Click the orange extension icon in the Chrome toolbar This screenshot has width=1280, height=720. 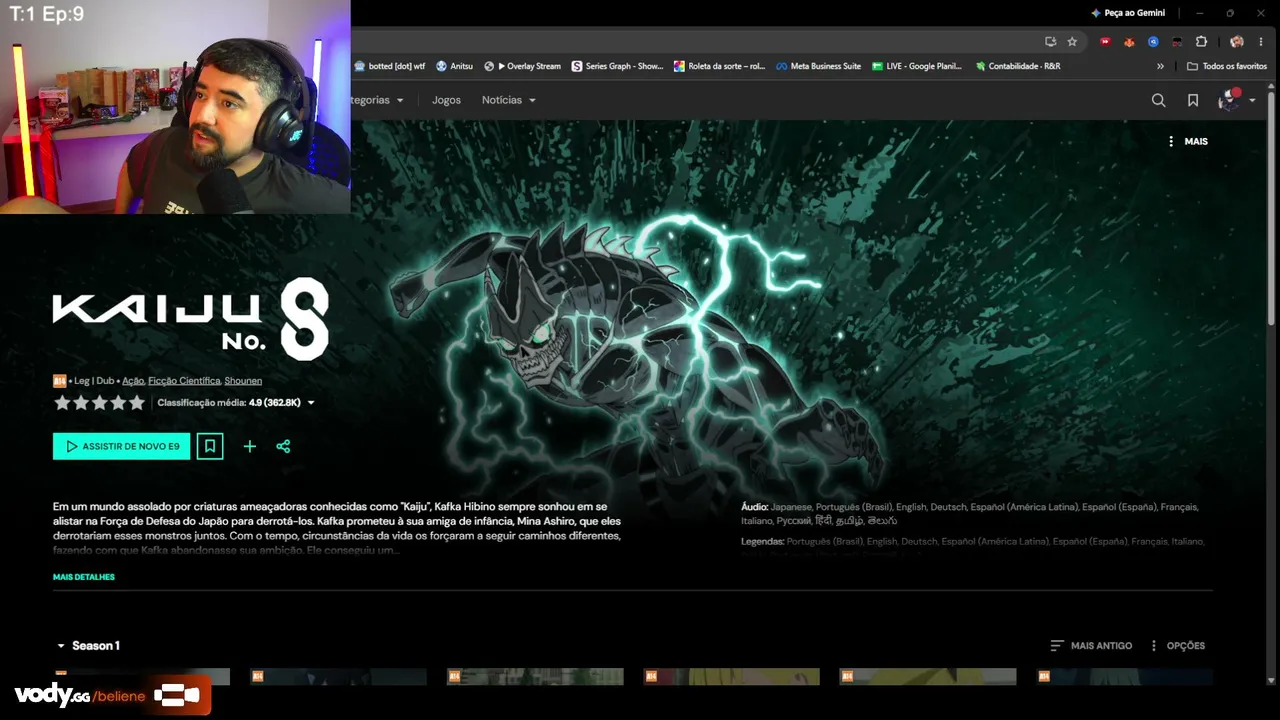point(1129,42)
